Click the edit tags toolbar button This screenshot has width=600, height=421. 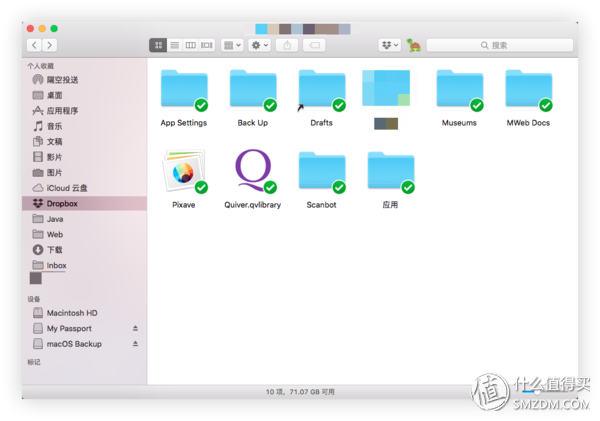(x=315, y=46)
